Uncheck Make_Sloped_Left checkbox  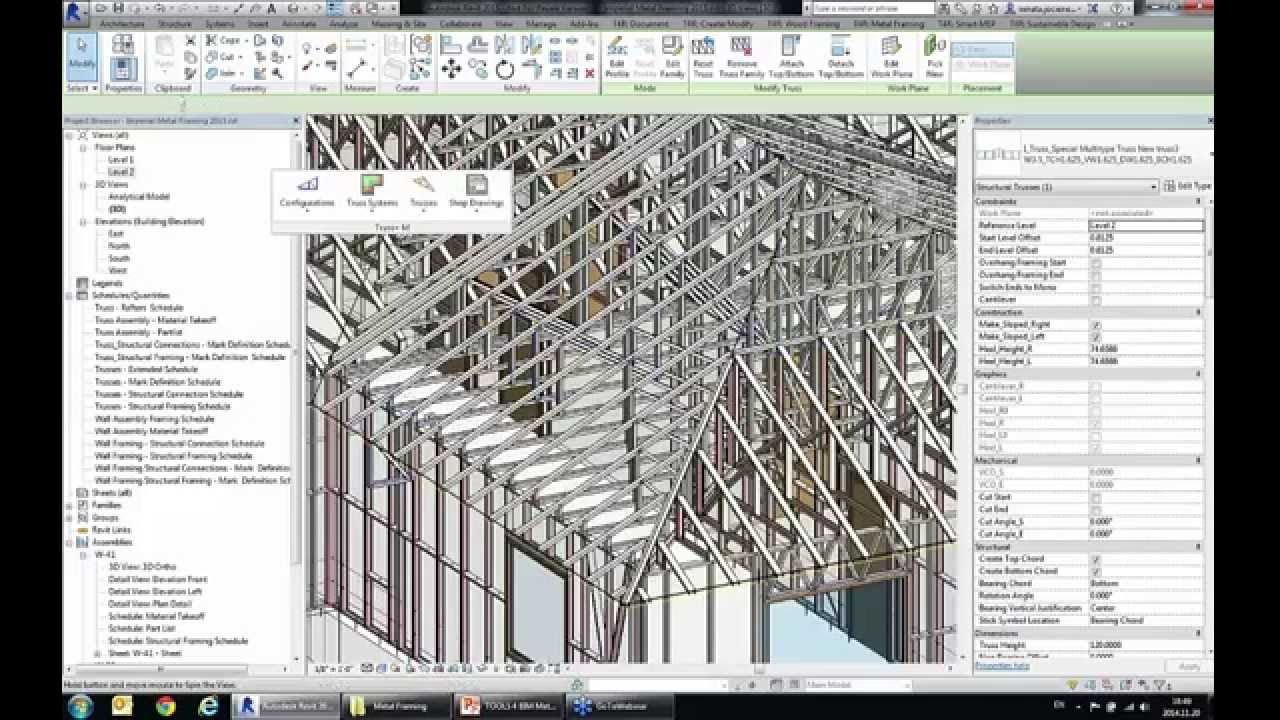click(x=1096, y=337)
